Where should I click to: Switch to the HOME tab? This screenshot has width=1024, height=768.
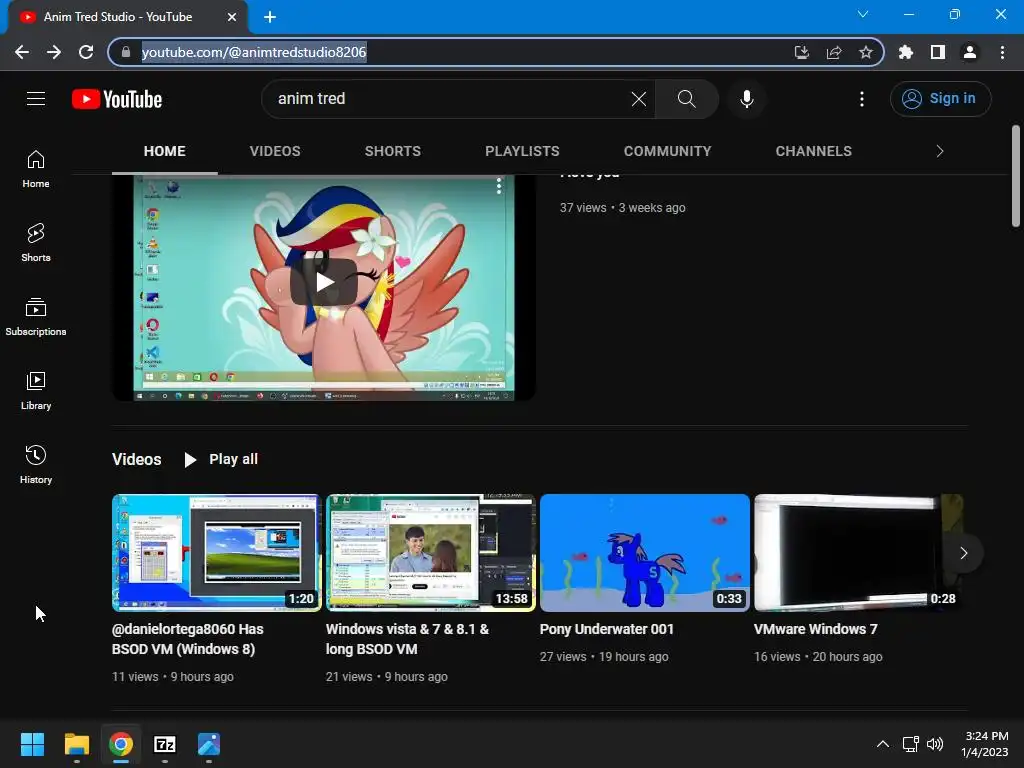click(165, 151)
